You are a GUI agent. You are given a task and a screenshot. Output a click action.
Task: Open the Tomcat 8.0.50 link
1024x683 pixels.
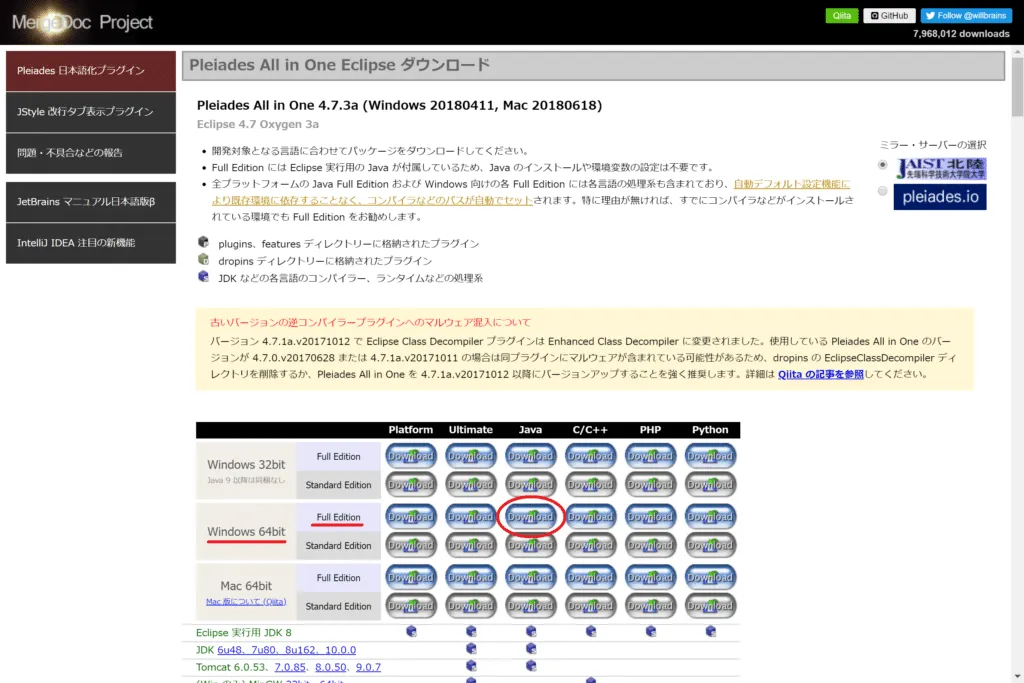[x=330, y=667]
